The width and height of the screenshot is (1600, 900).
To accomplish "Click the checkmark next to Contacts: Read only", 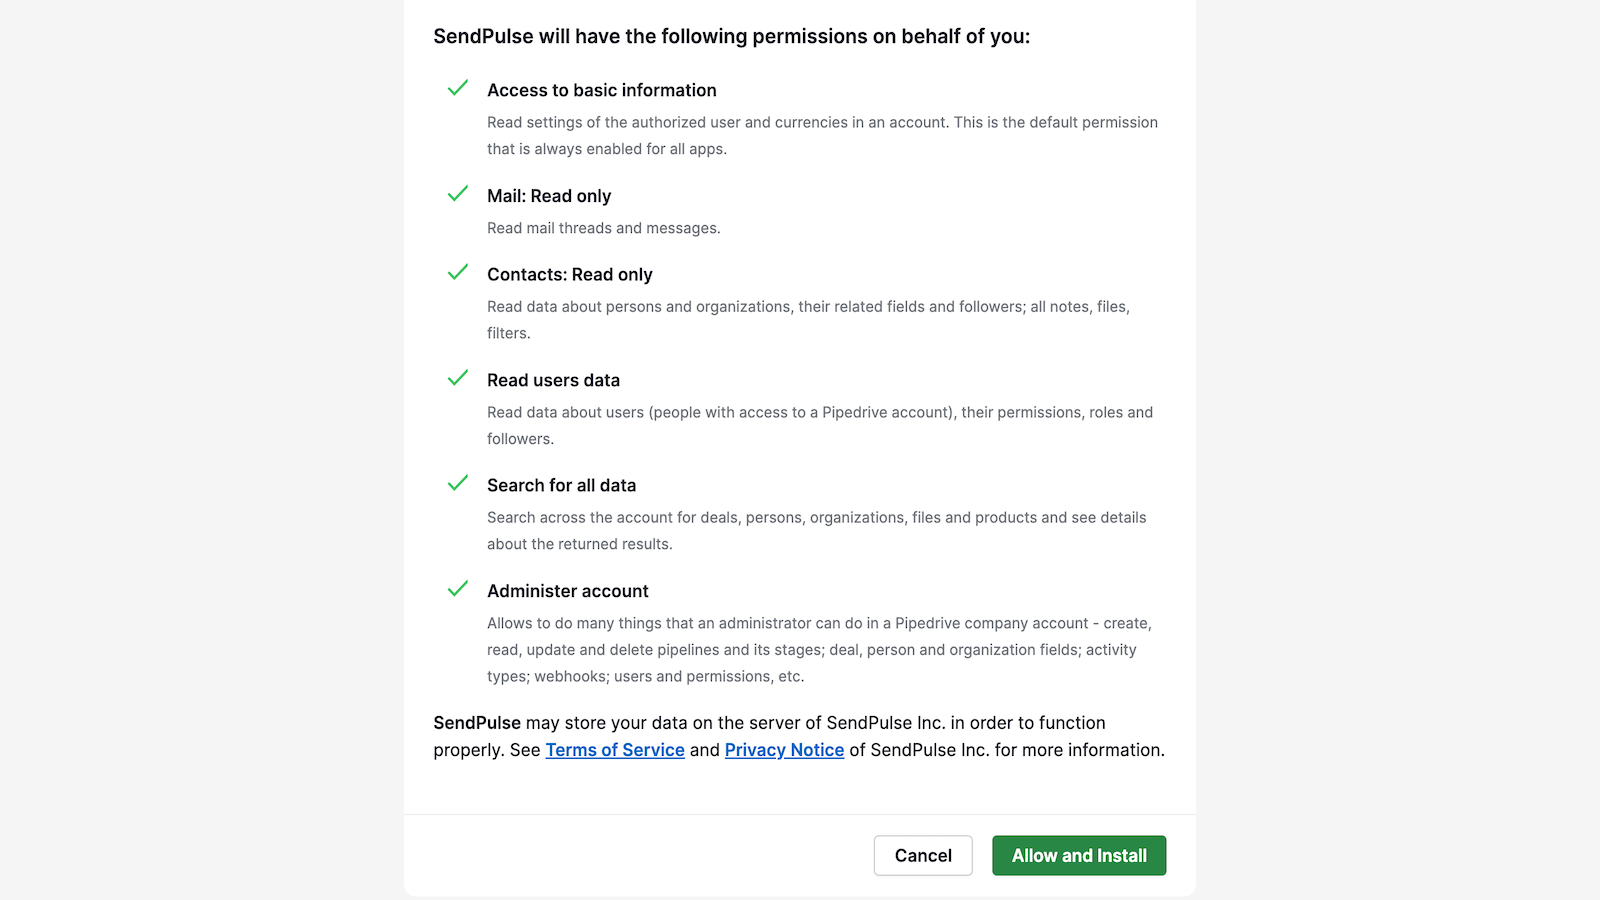I will tap(458, 273).
